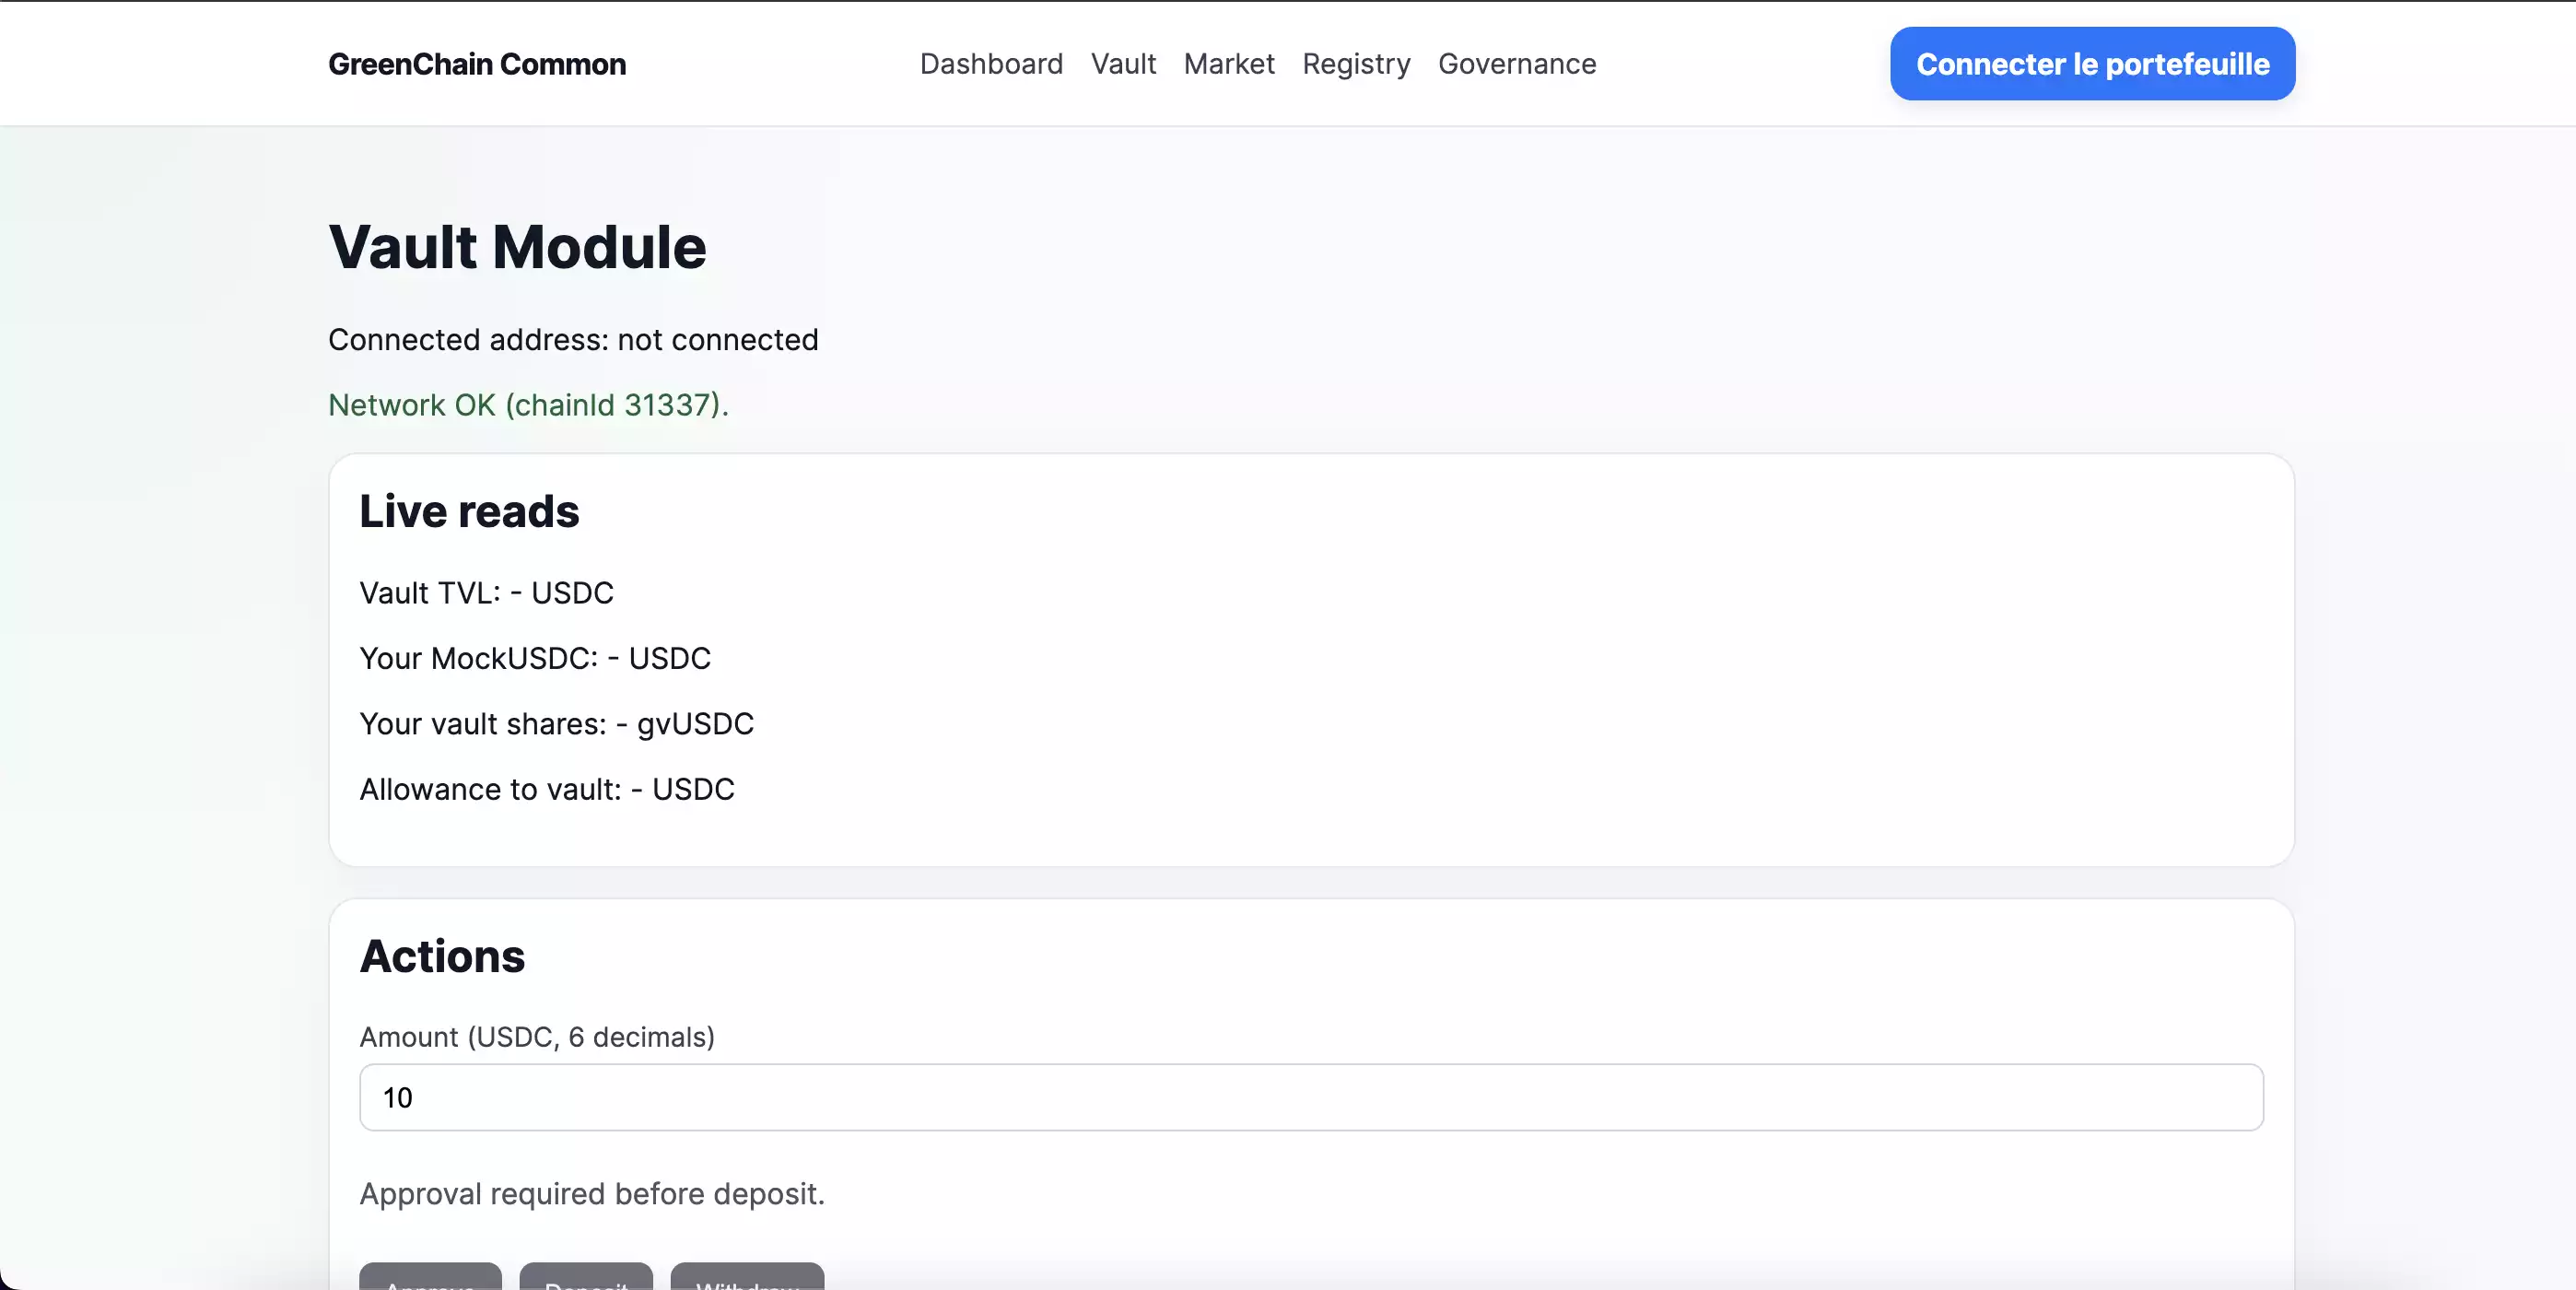Go to the Vault nav link
The image size is (2576, 1290).
pos(1123,64)
